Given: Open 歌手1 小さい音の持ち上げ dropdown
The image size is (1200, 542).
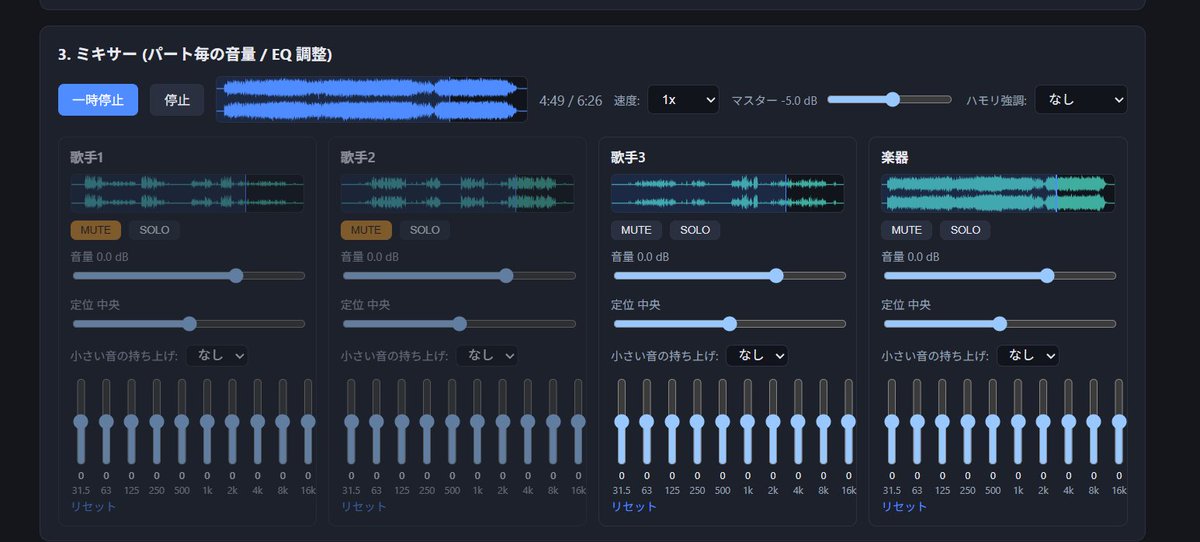Looking at the screenshot, I should [217, 355].
